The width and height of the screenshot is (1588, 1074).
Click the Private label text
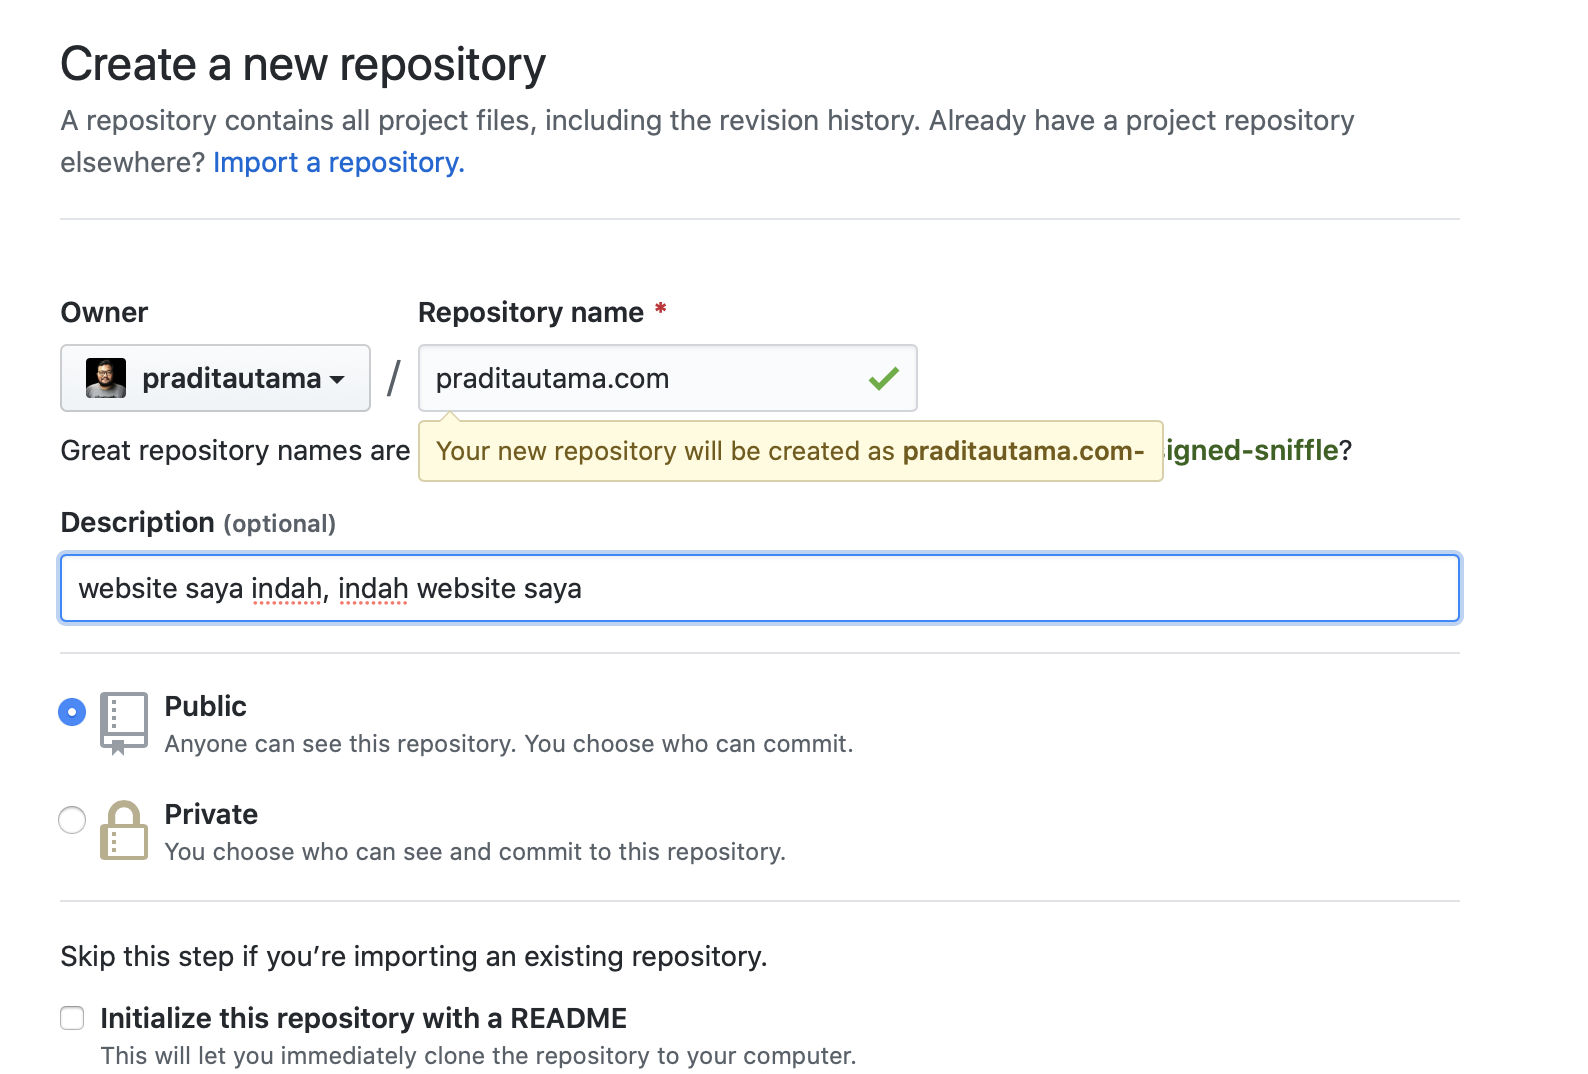(x=211, y=814)
